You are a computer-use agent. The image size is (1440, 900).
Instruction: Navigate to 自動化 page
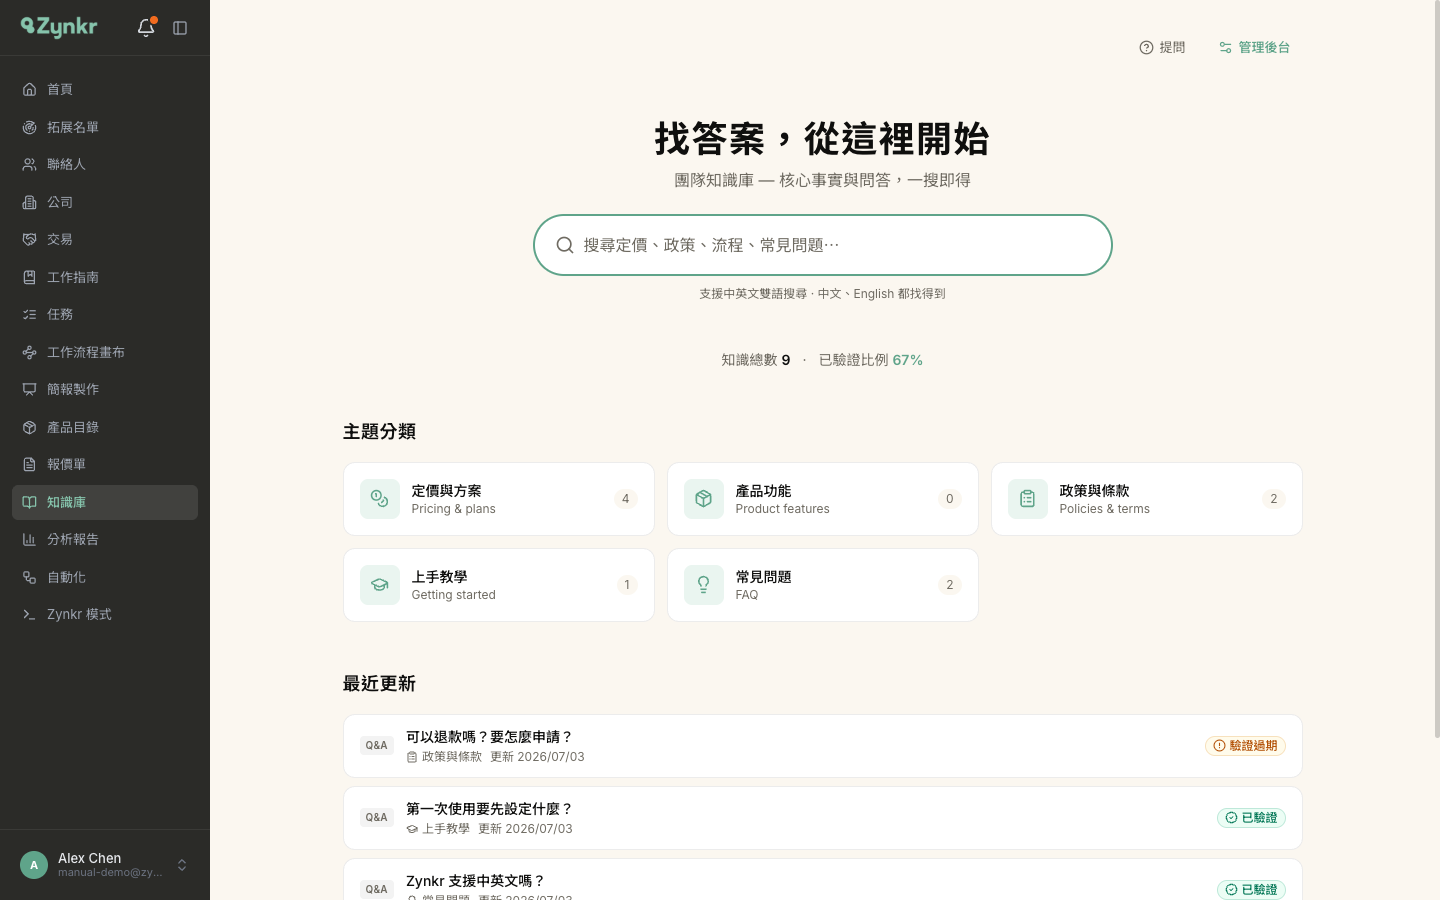(x=105, y=577)
